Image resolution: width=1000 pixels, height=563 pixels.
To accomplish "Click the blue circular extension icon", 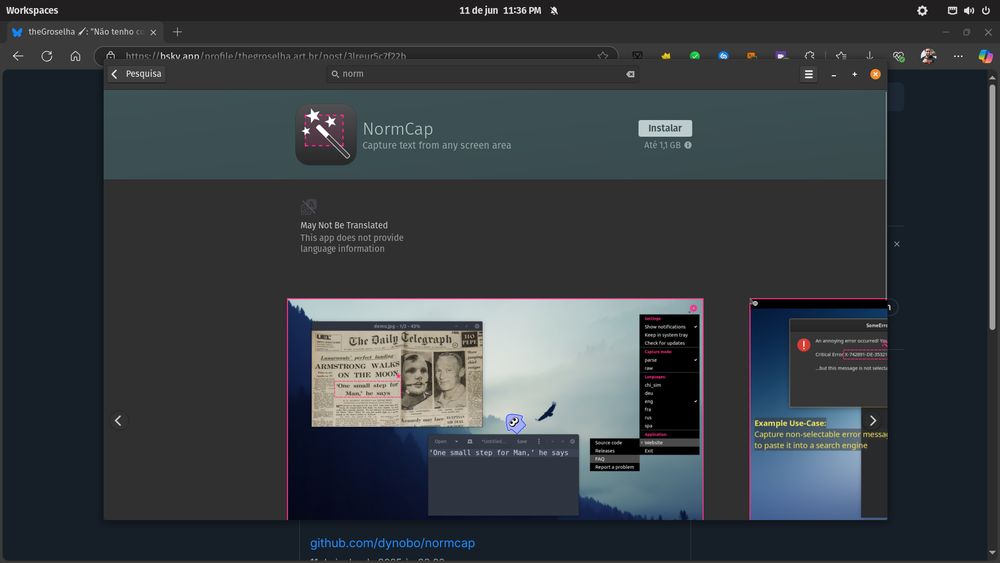I will tap(723, 56).
